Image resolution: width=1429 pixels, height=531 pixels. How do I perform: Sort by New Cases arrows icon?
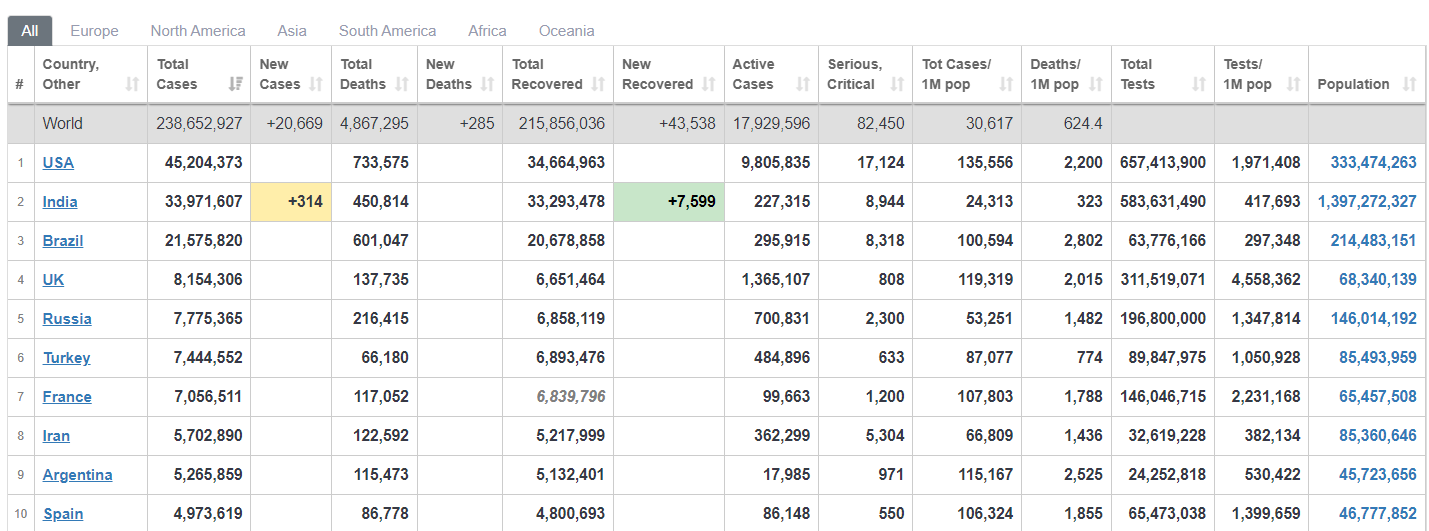click(x=317, y=84)
